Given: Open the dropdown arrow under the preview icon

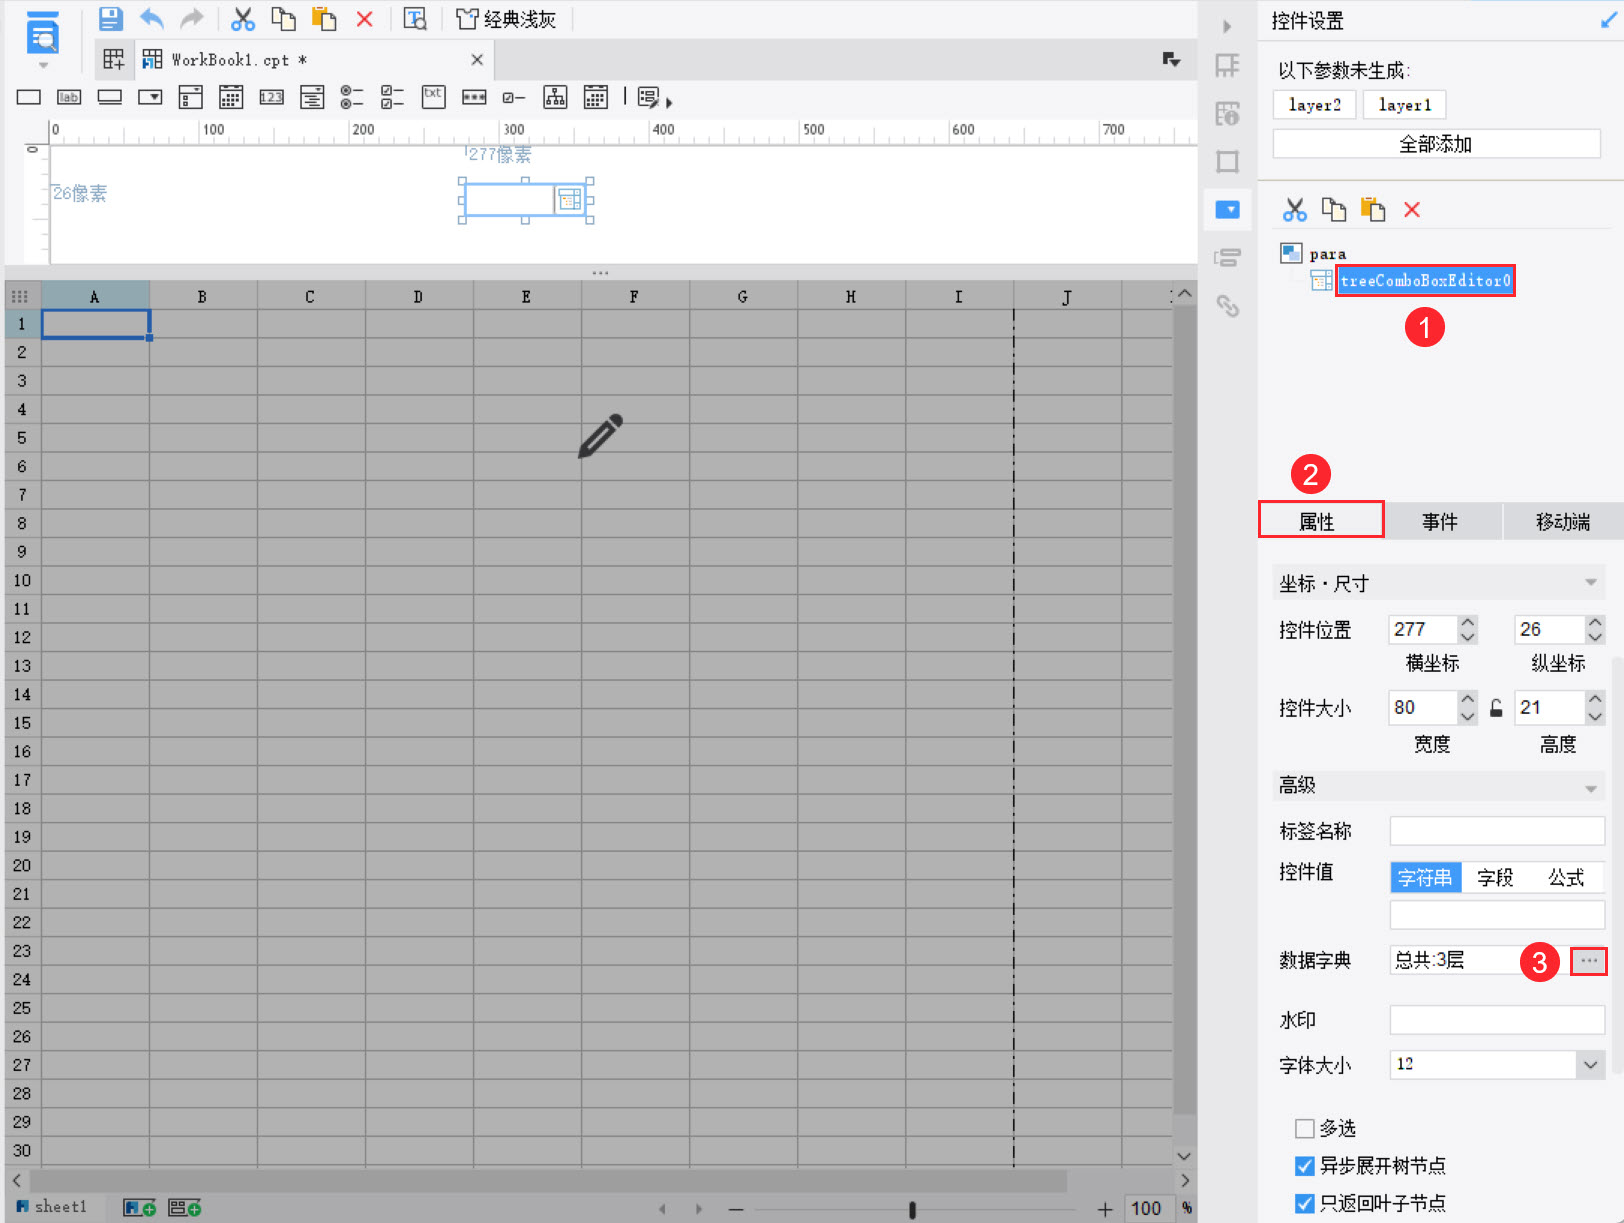Looking at the screenshot, I should (43, 65).
